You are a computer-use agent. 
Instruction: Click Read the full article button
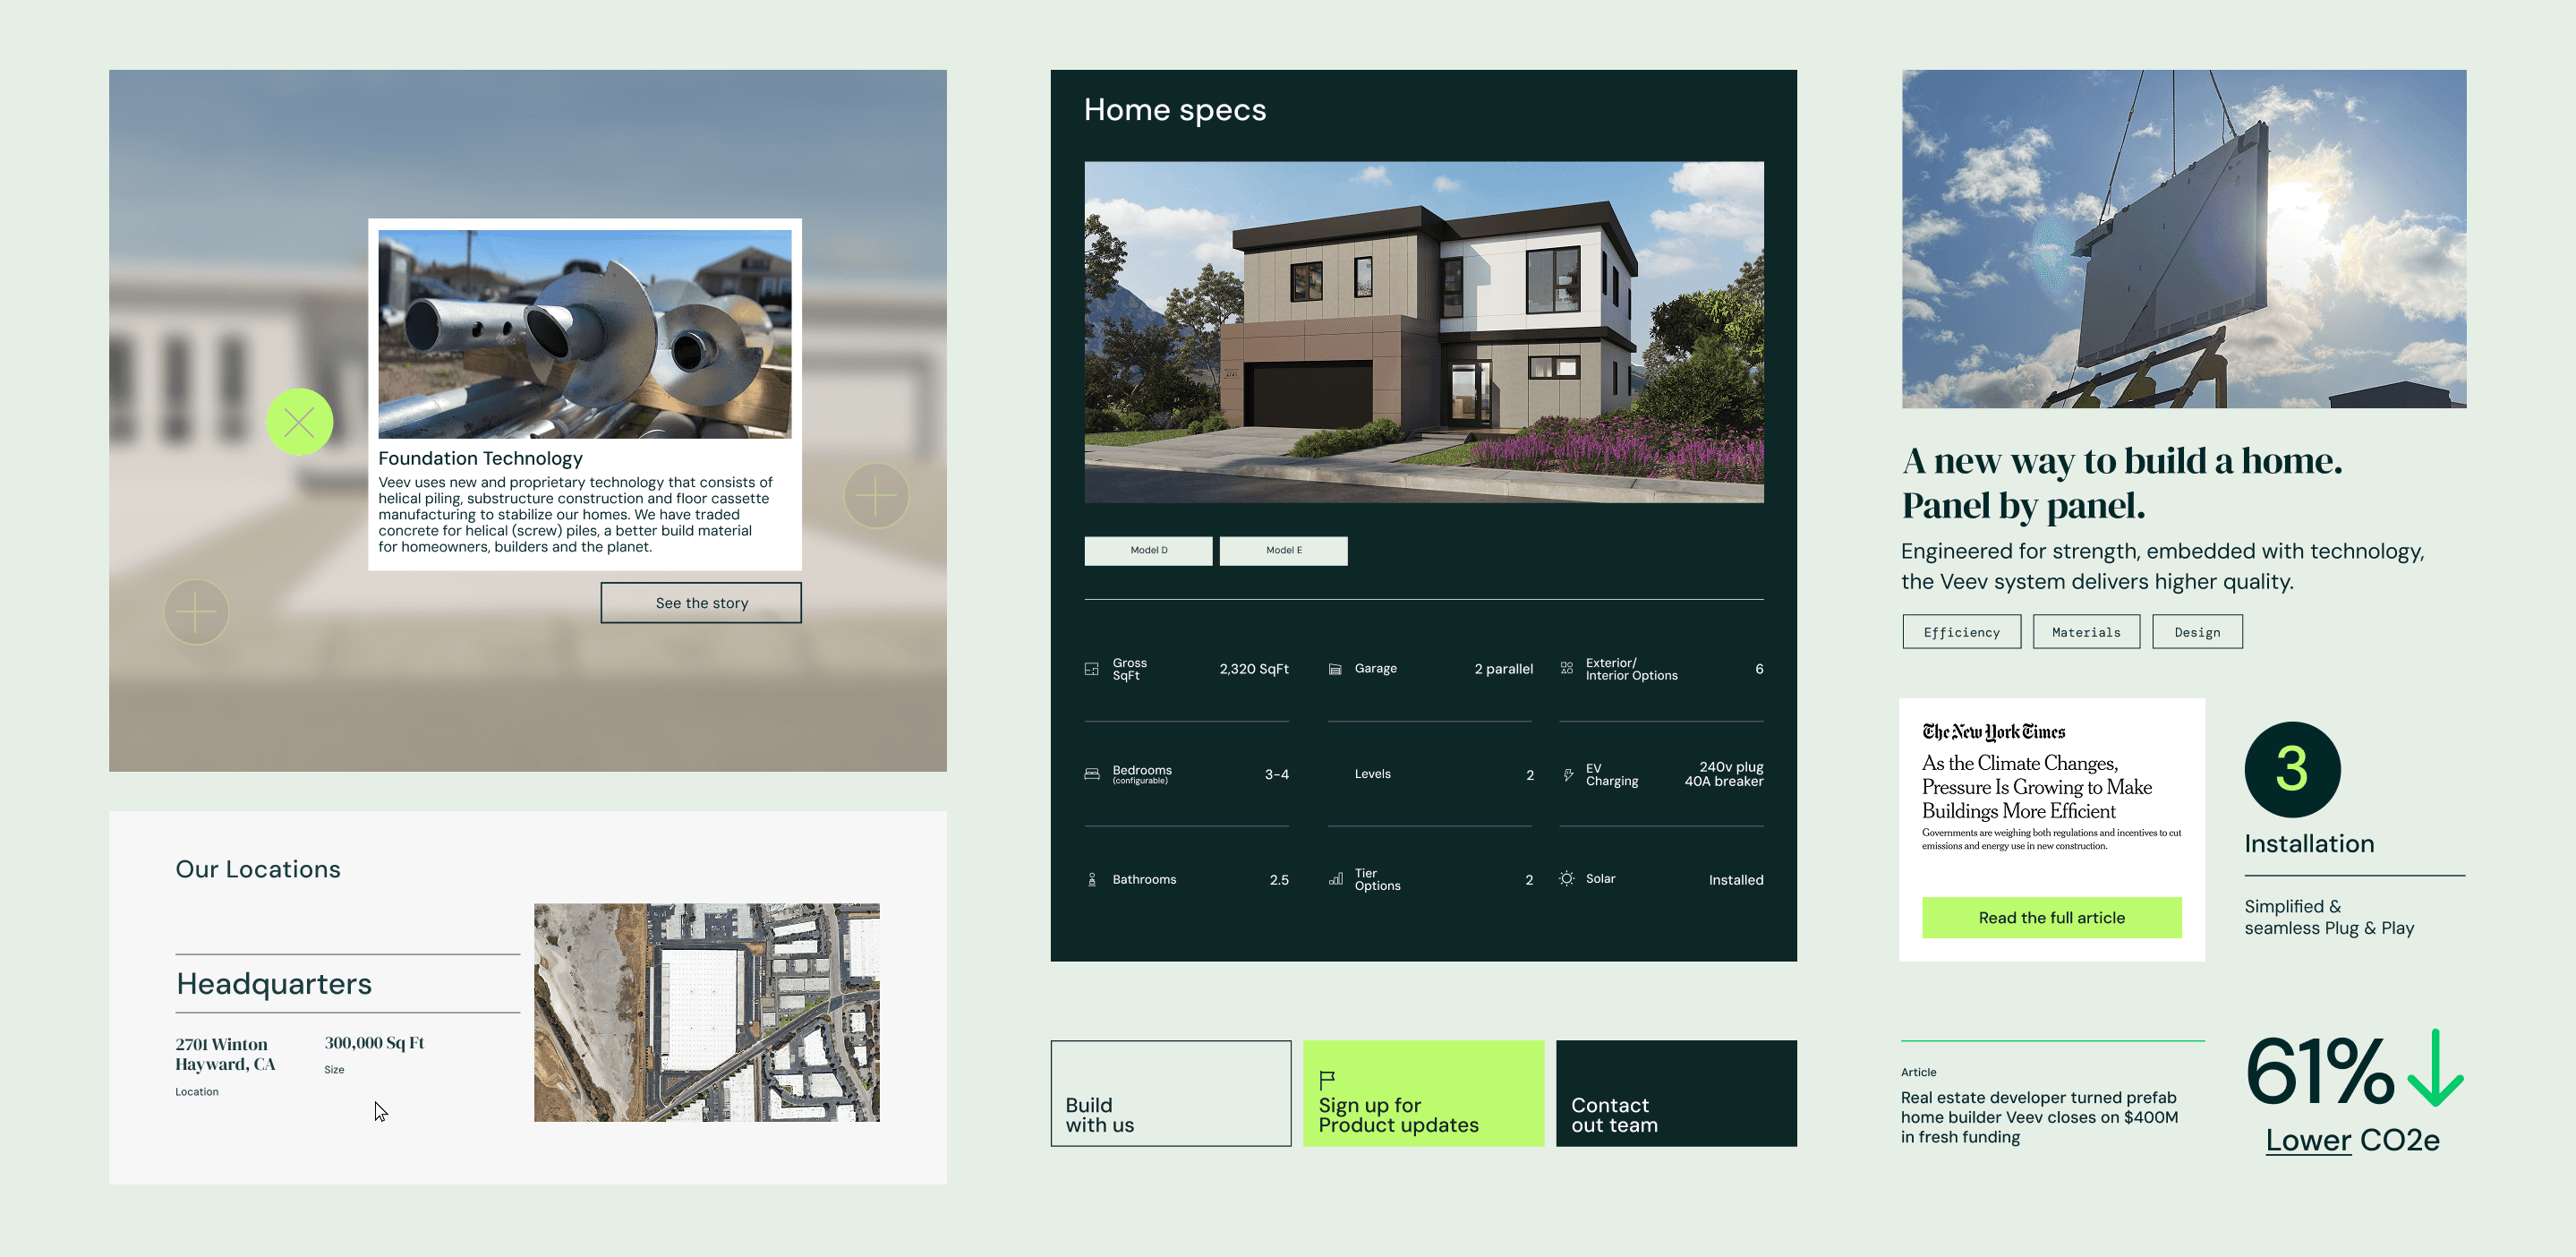tap(2051, 917)
